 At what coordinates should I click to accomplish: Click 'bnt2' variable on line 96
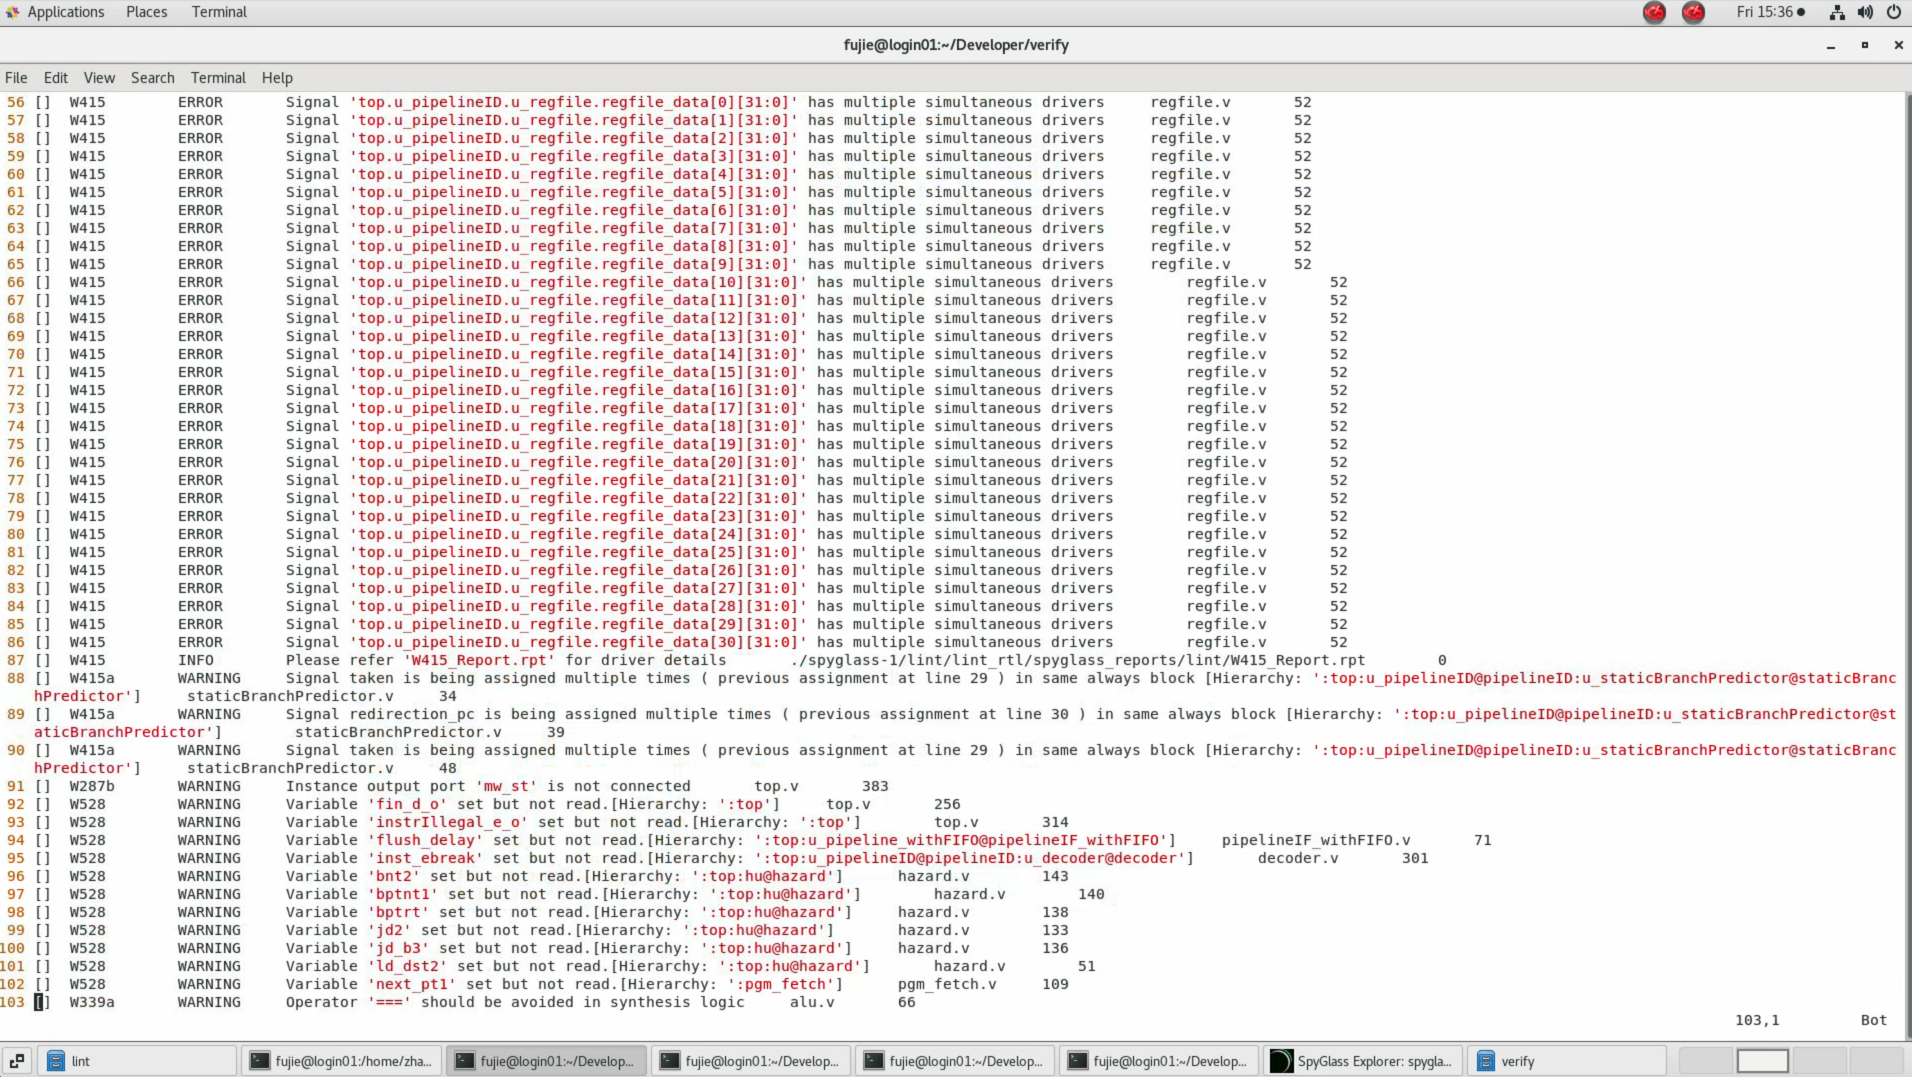point(394,876)
